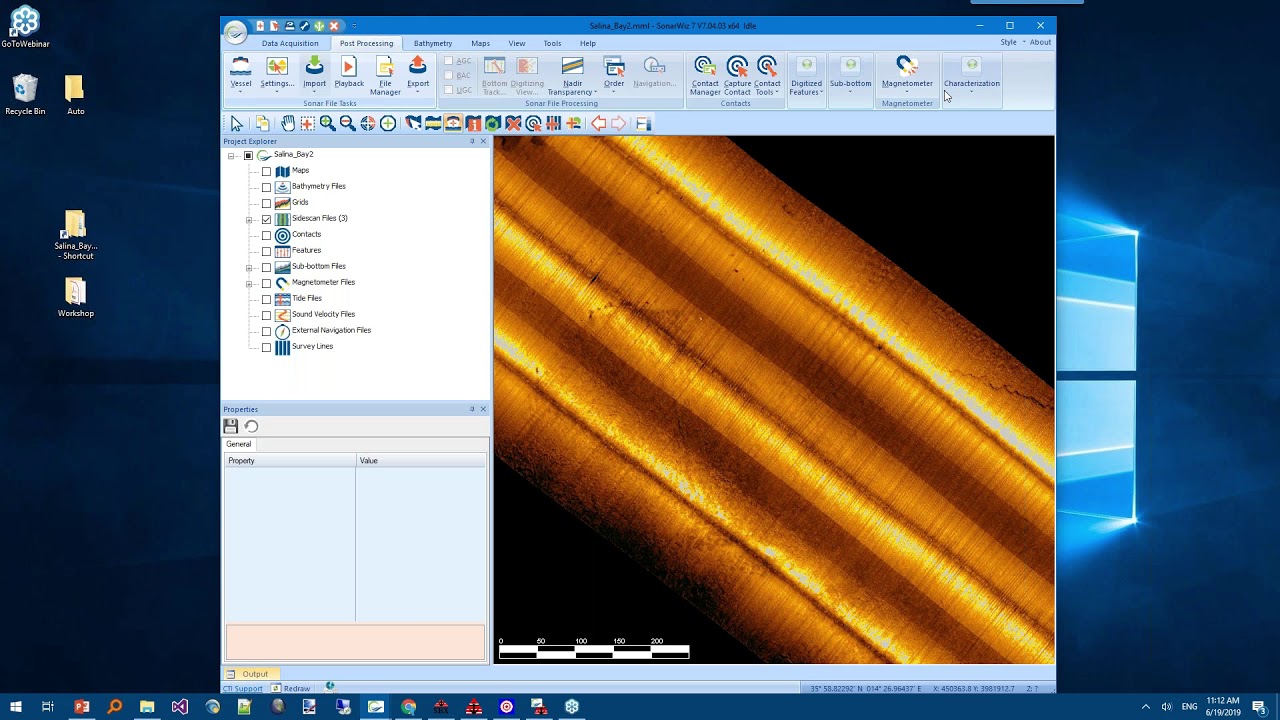
Task: Close the Project Explorer panel
Action: 483,141
